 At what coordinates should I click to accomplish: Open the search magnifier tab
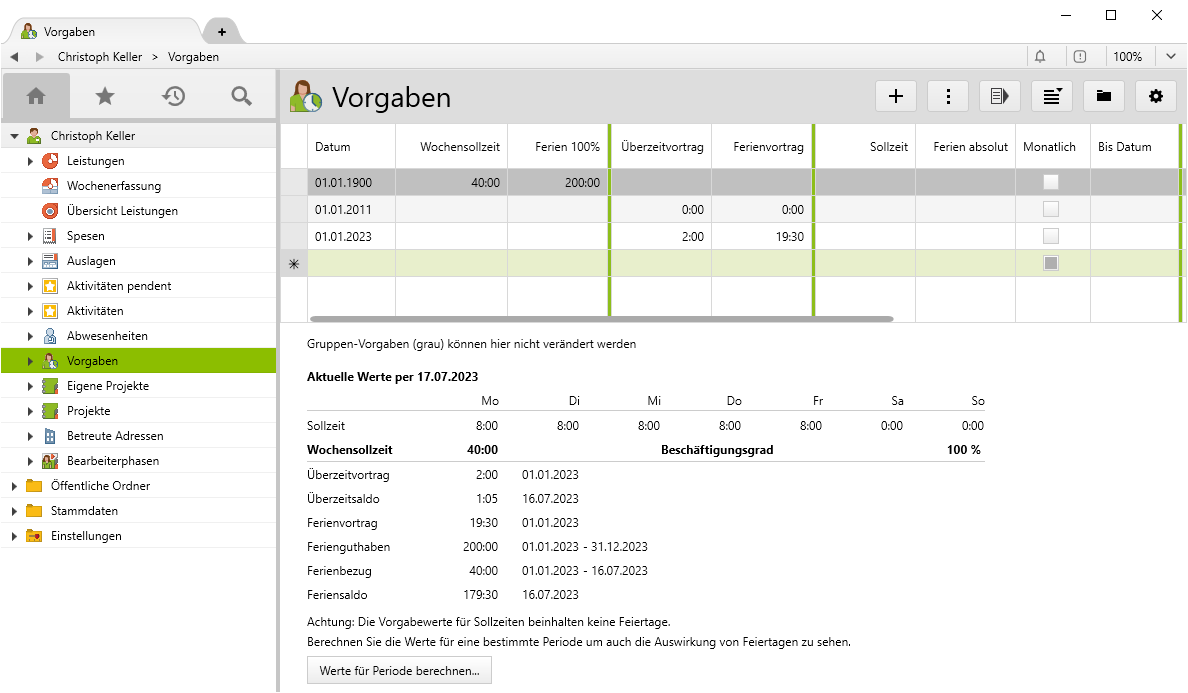(241, 96)
